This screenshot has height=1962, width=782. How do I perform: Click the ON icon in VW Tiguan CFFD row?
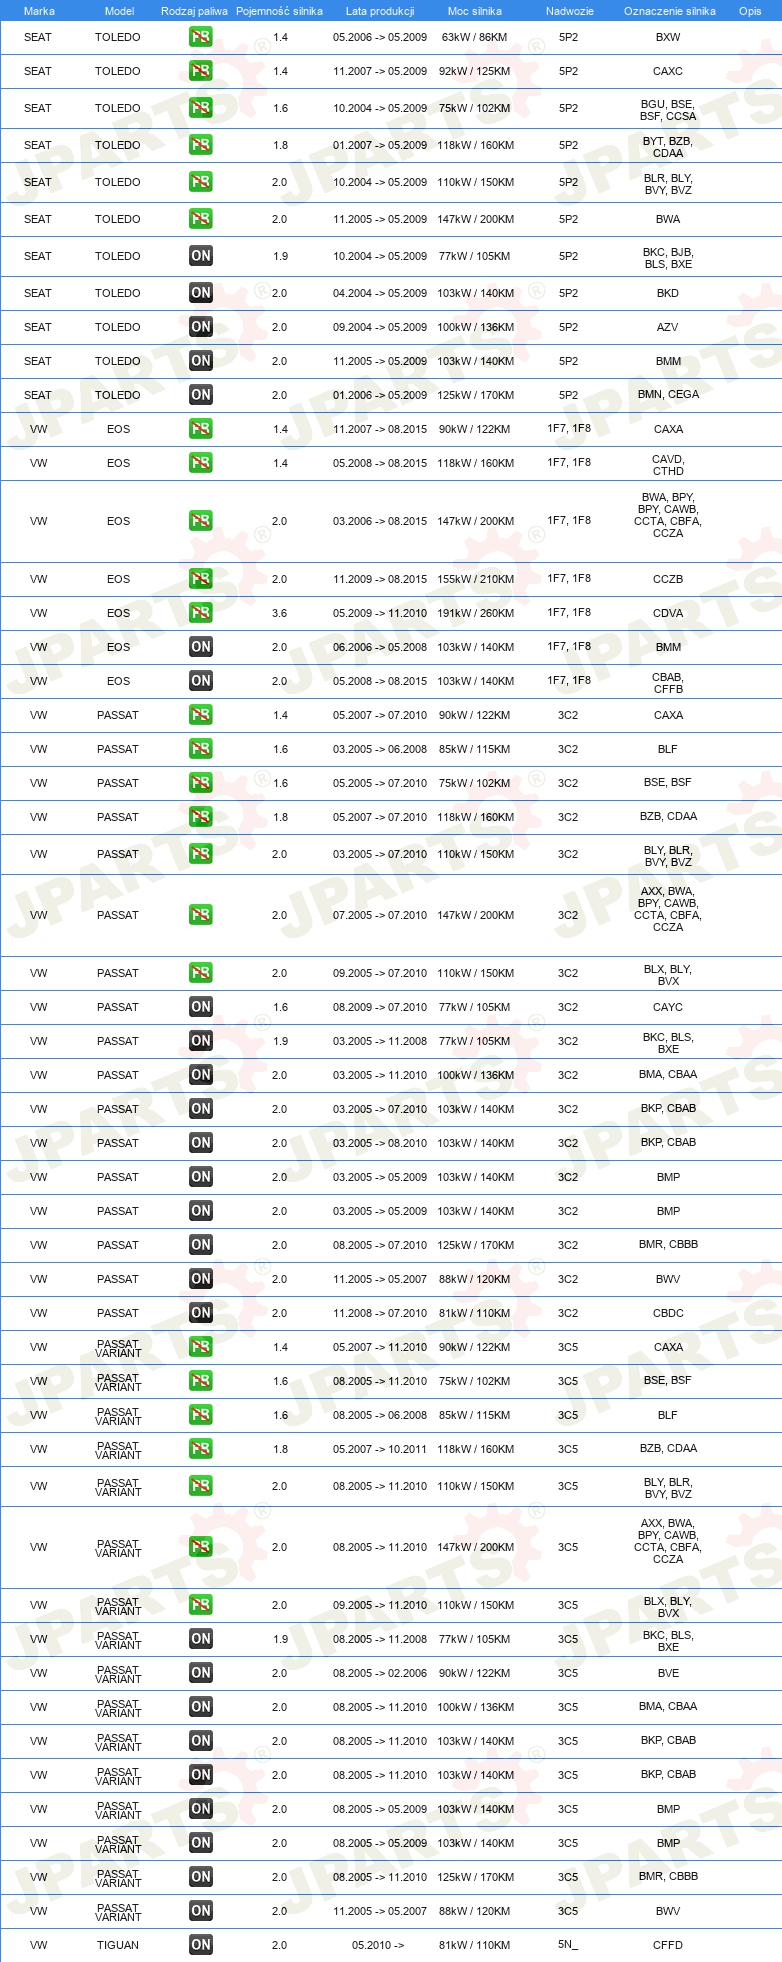pyautogui.click(x=201, y=1945)
